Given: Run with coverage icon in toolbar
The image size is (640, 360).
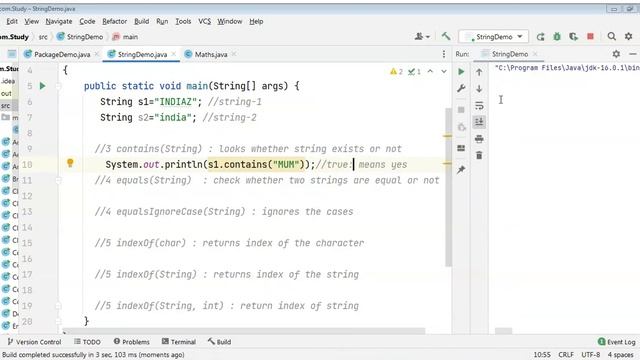Looking at the screenshot, I should coord(573,37).
